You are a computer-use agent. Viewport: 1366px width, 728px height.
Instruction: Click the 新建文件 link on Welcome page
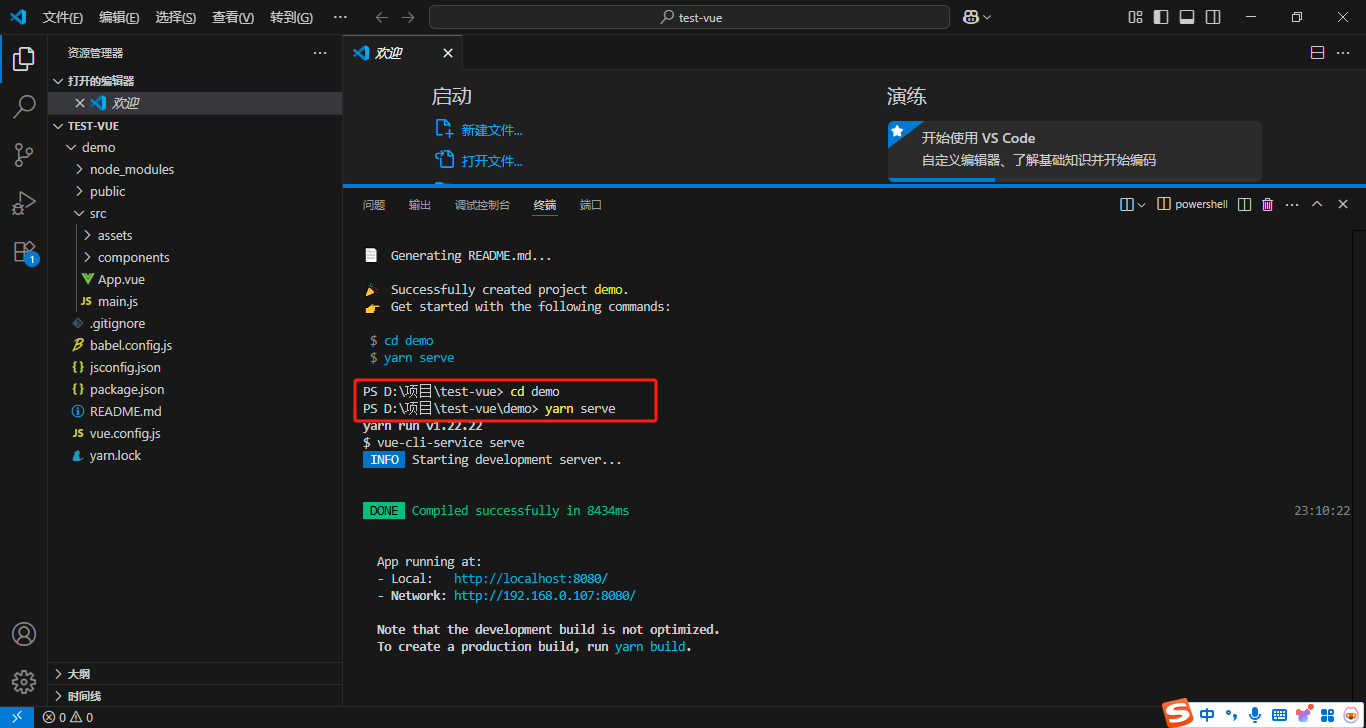click(491, 129)
